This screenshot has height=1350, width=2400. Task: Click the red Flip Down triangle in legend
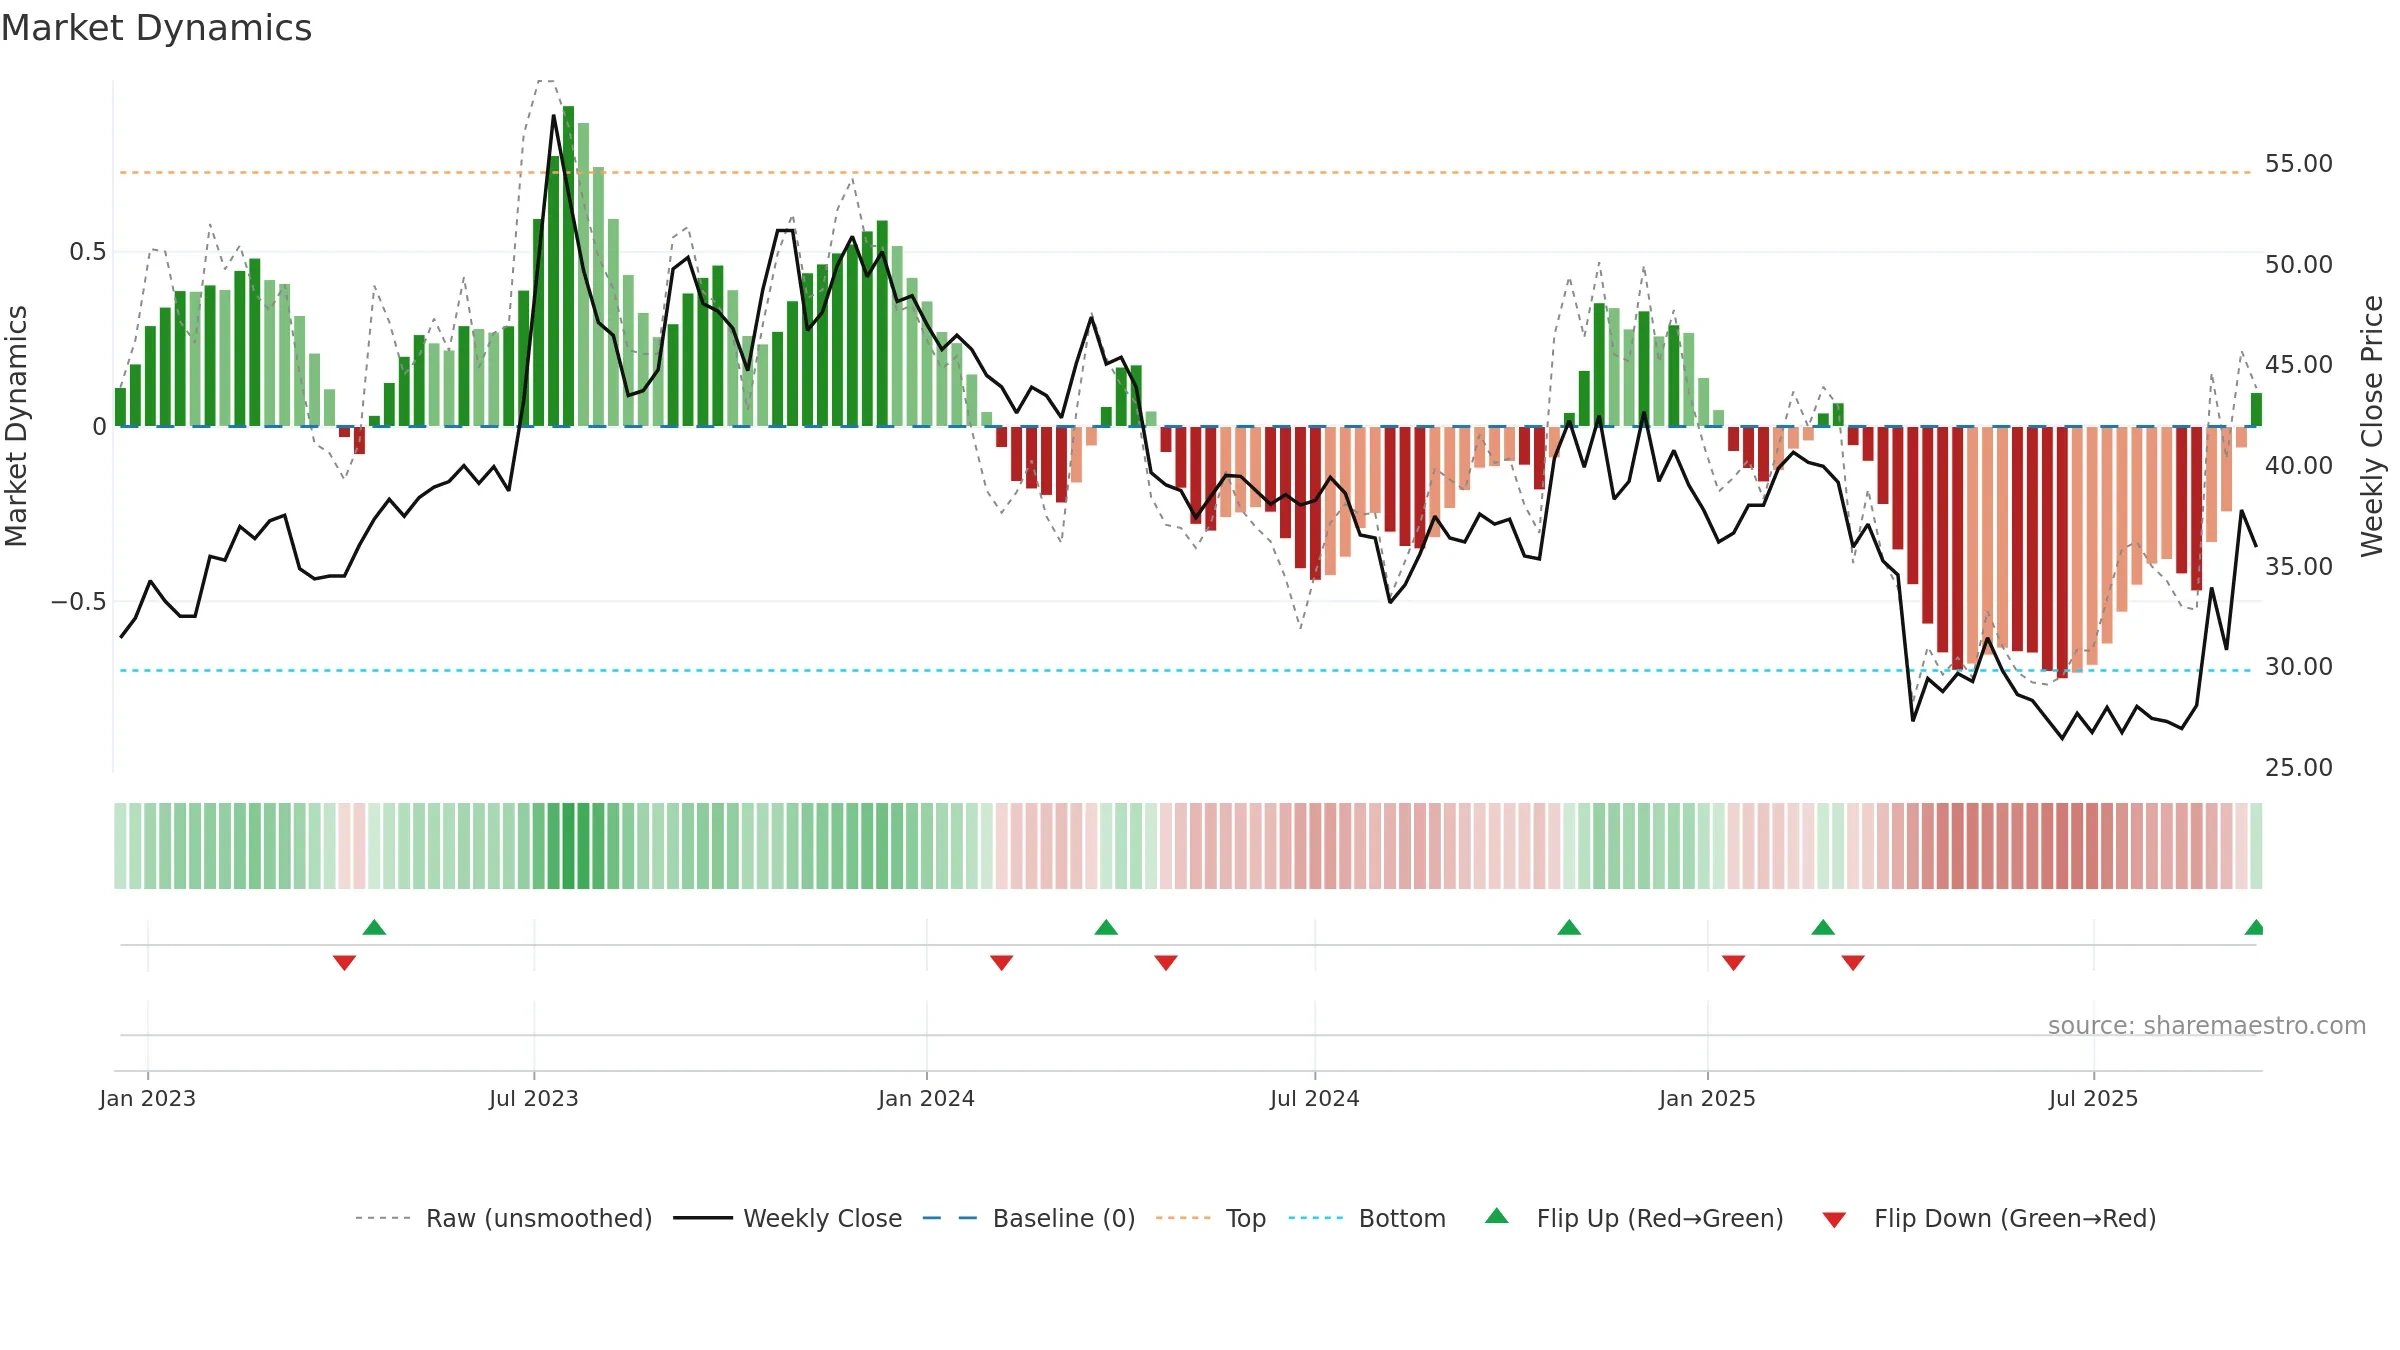[x=1834, y=1220]
